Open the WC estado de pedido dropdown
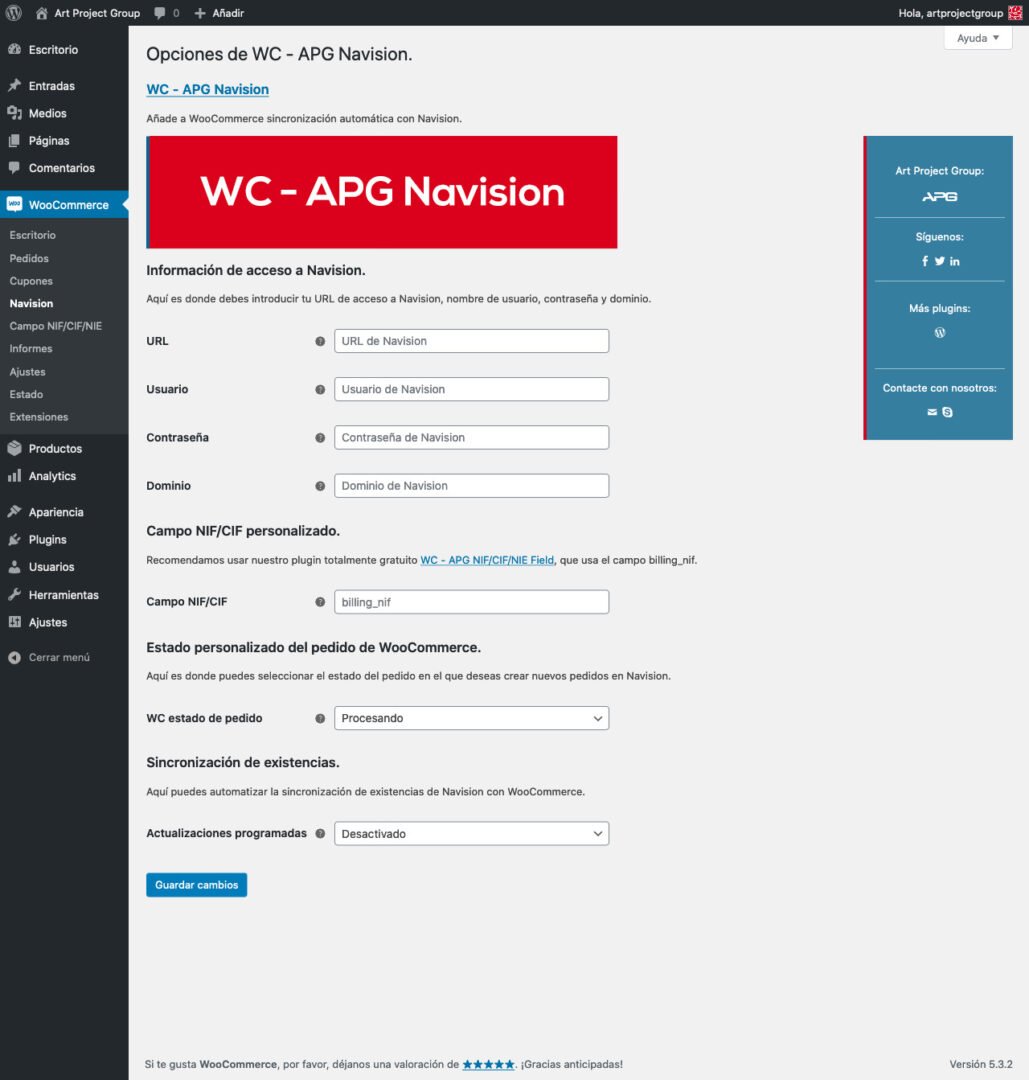The width and height of the screenshot is (1029, 1080). tap(471, 718)
